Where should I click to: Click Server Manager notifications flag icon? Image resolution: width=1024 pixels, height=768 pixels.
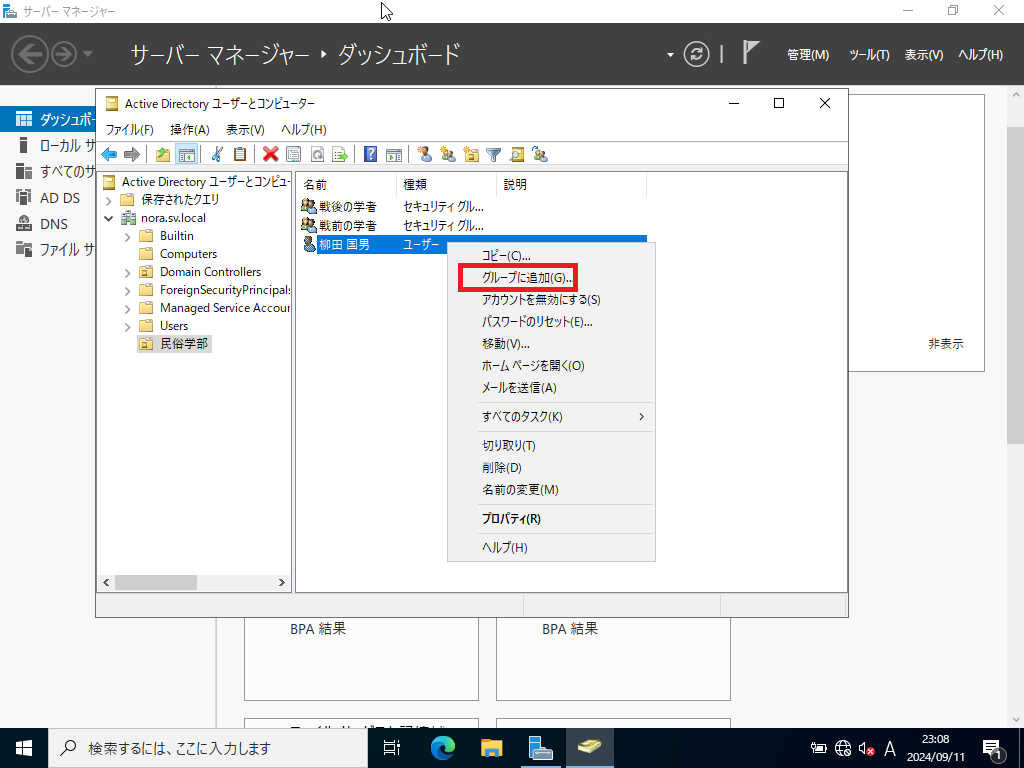click(x=751, y=52)
